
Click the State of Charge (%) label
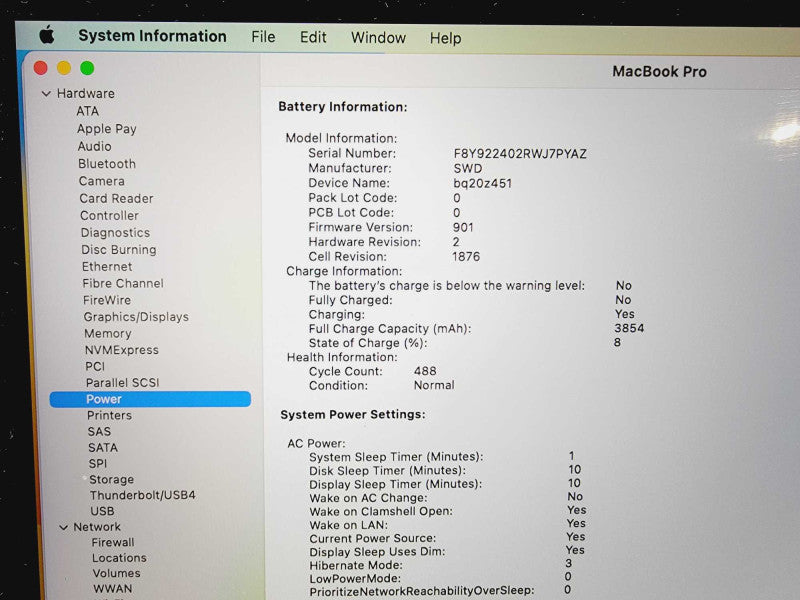[367, 343]
